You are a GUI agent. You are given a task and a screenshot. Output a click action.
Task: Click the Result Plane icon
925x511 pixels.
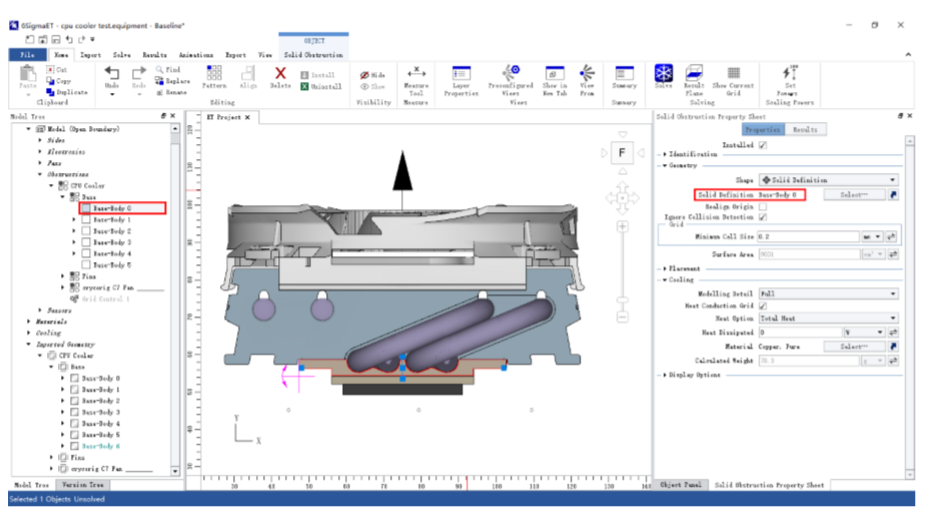click(x=693, y=74)
